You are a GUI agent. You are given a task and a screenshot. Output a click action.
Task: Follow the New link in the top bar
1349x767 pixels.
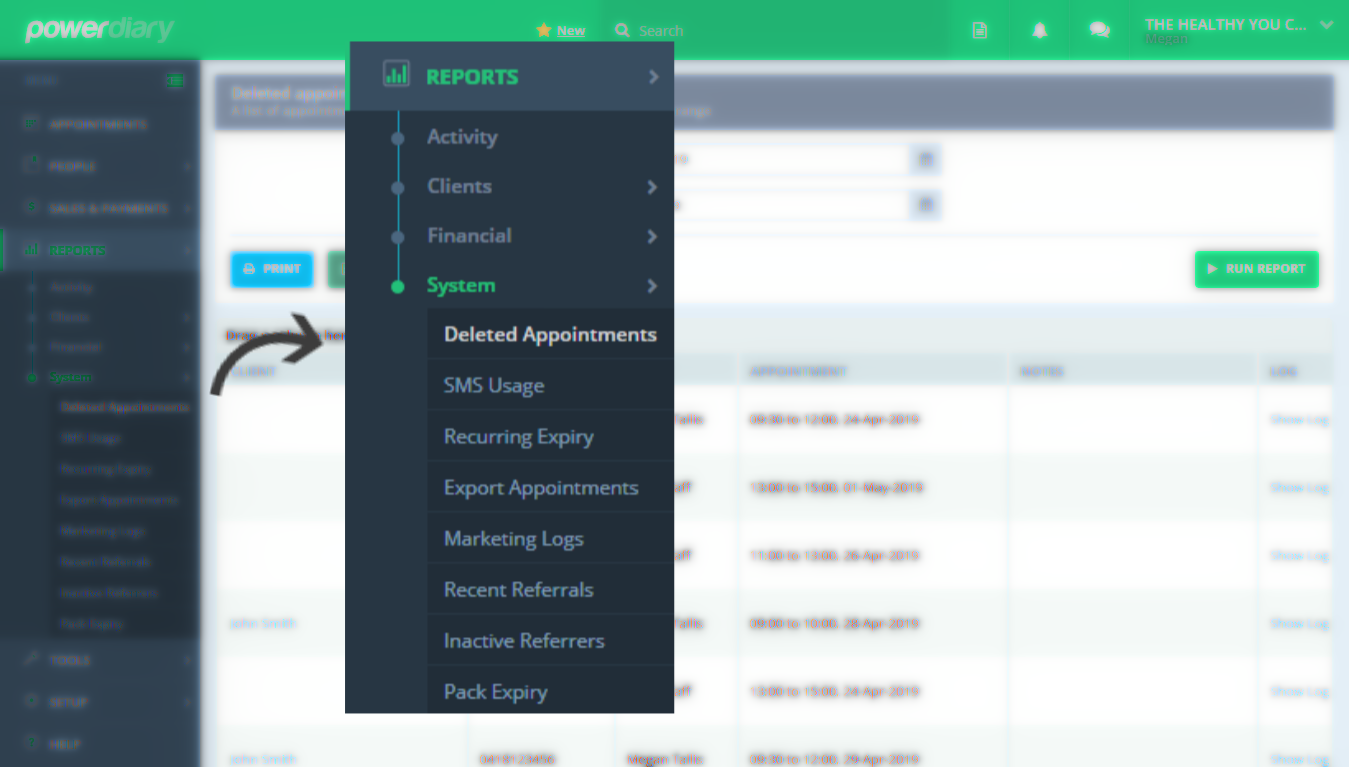point(571,31)
